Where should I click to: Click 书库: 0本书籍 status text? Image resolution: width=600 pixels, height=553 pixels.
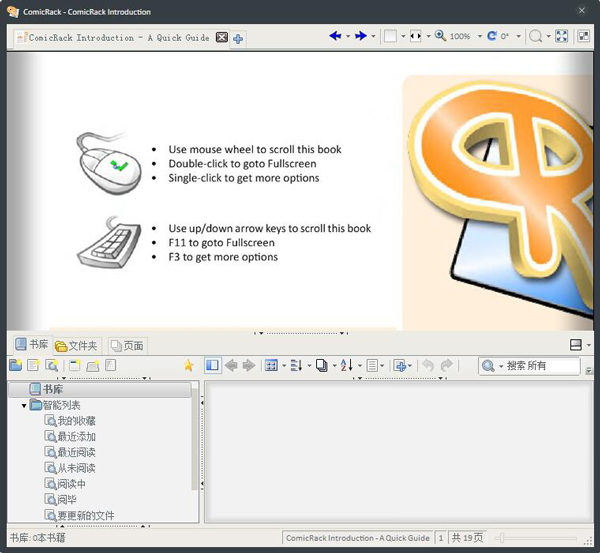click(x=37, y=538)
